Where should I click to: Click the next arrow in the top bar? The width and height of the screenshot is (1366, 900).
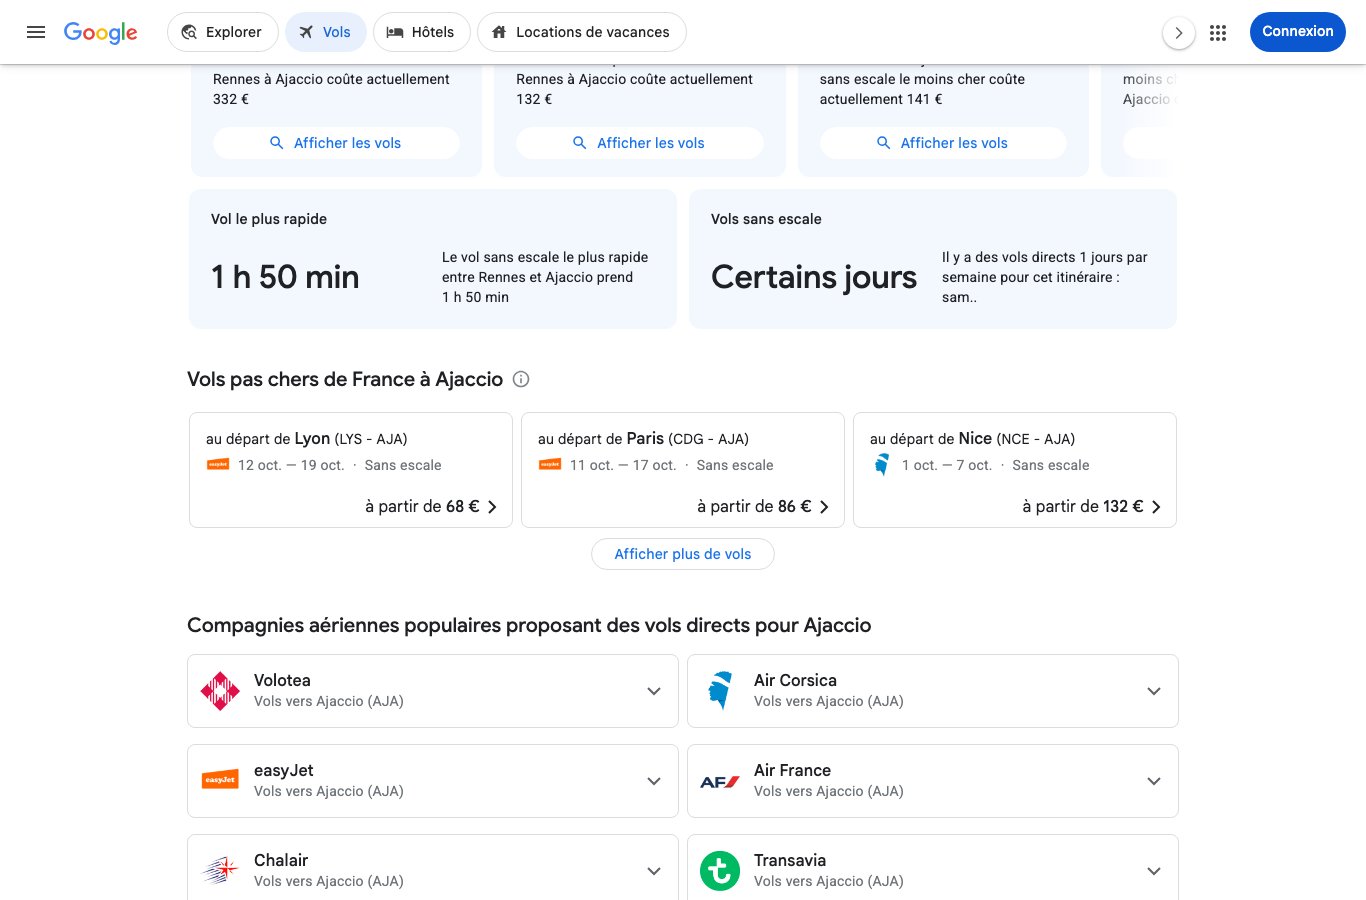point(1179,33)
